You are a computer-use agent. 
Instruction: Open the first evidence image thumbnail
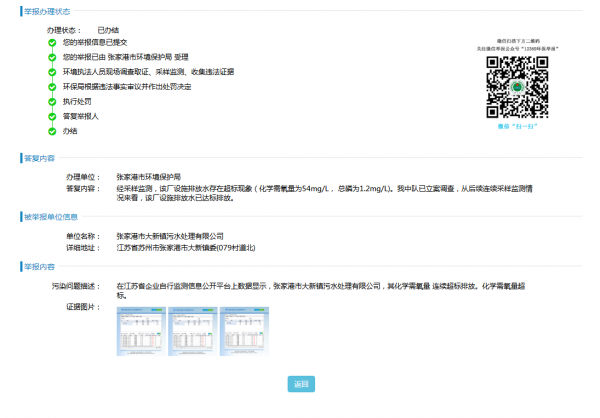141,331
